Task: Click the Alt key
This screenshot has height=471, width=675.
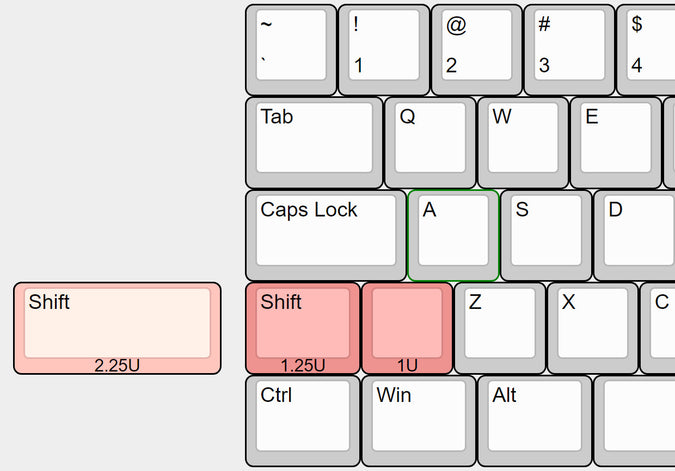Action: point(535,421)
